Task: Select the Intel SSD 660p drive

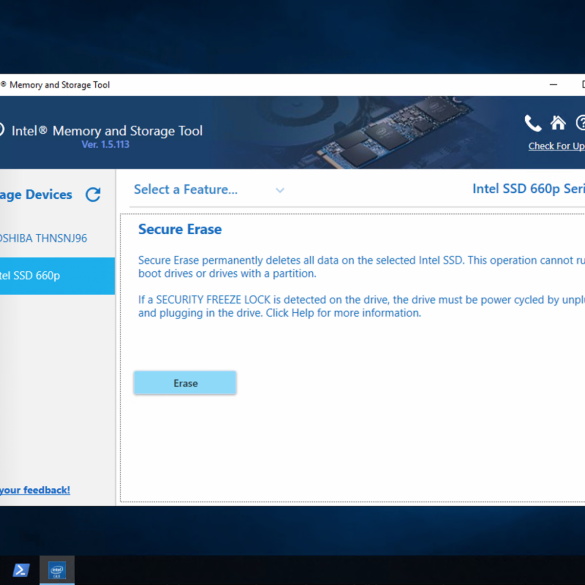Action: click(57, 276)
